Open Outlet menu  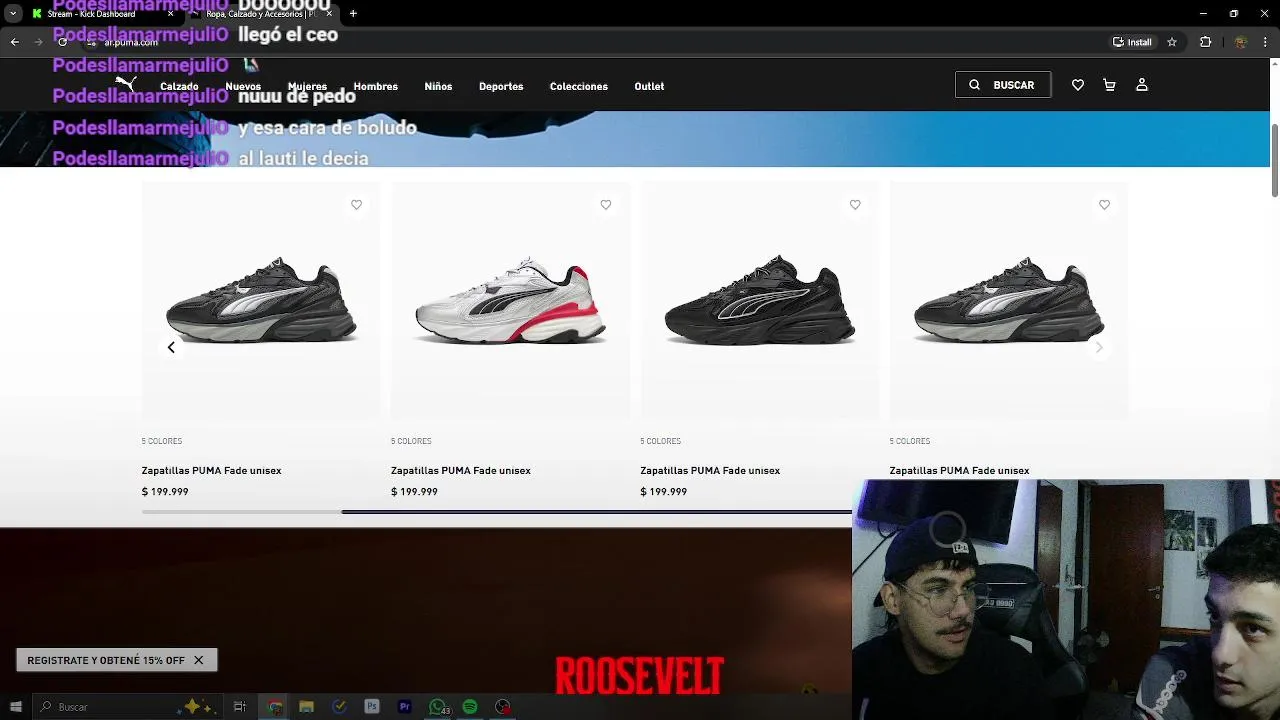coord(649,86)
